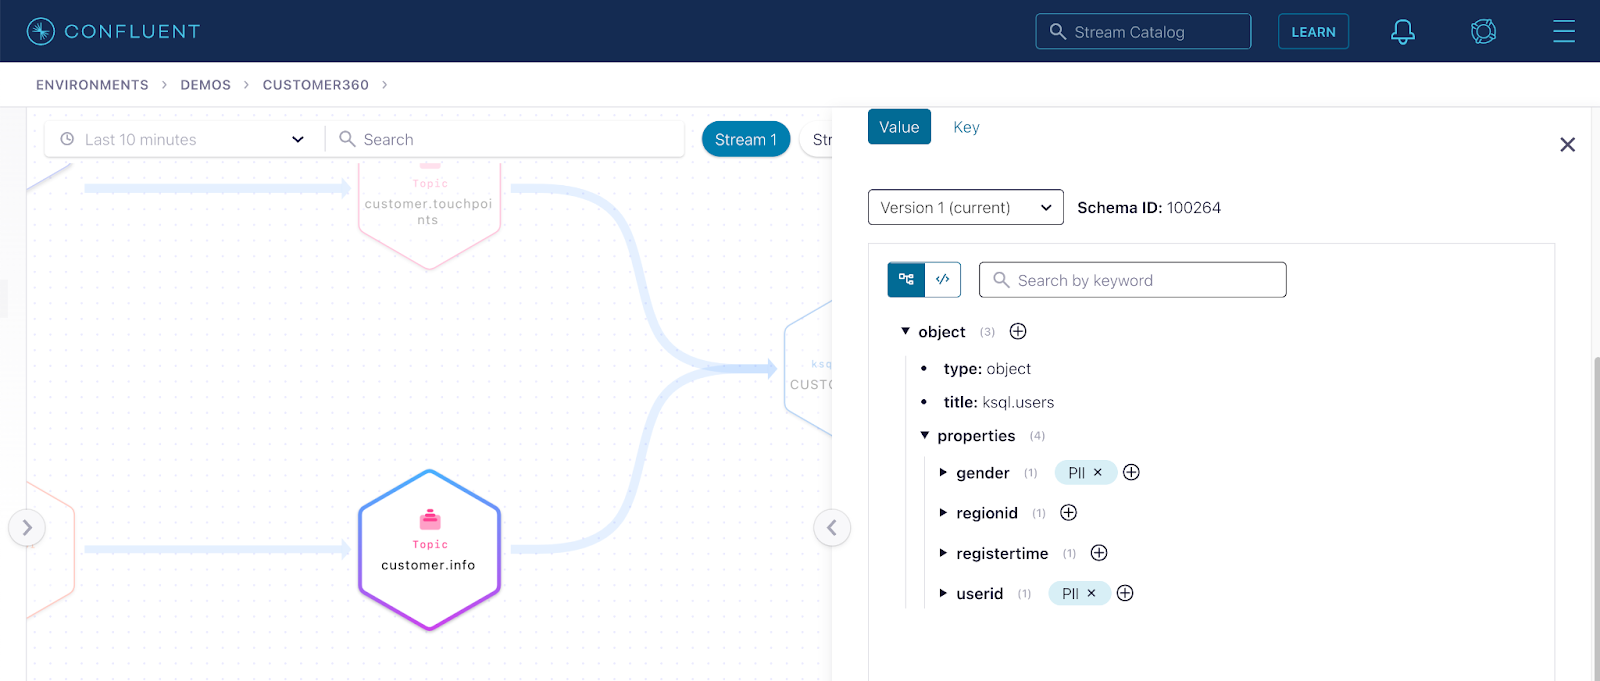Image resolution: width=1600 pixels, height=681 pixels.
Task: Click the Schema ID: 100264 text
Action: [x=1149, y=207]
